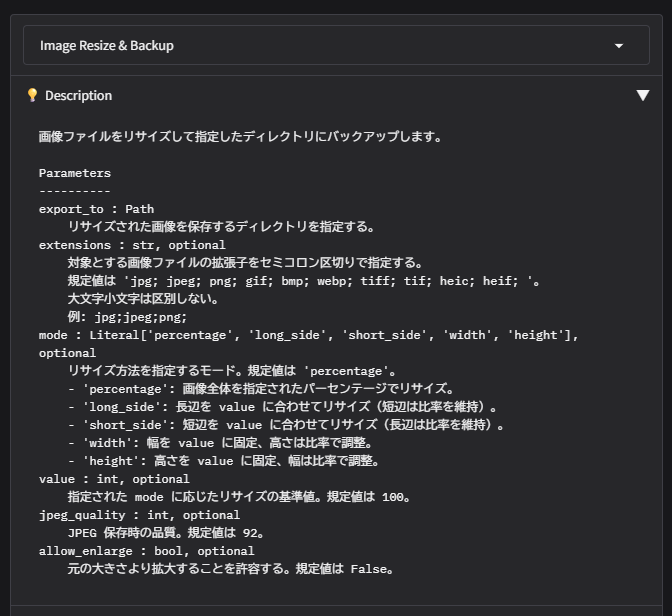Screen dimensions: 672x616
Task: Click the dropdown caret arrow icon
Action: 618,46
